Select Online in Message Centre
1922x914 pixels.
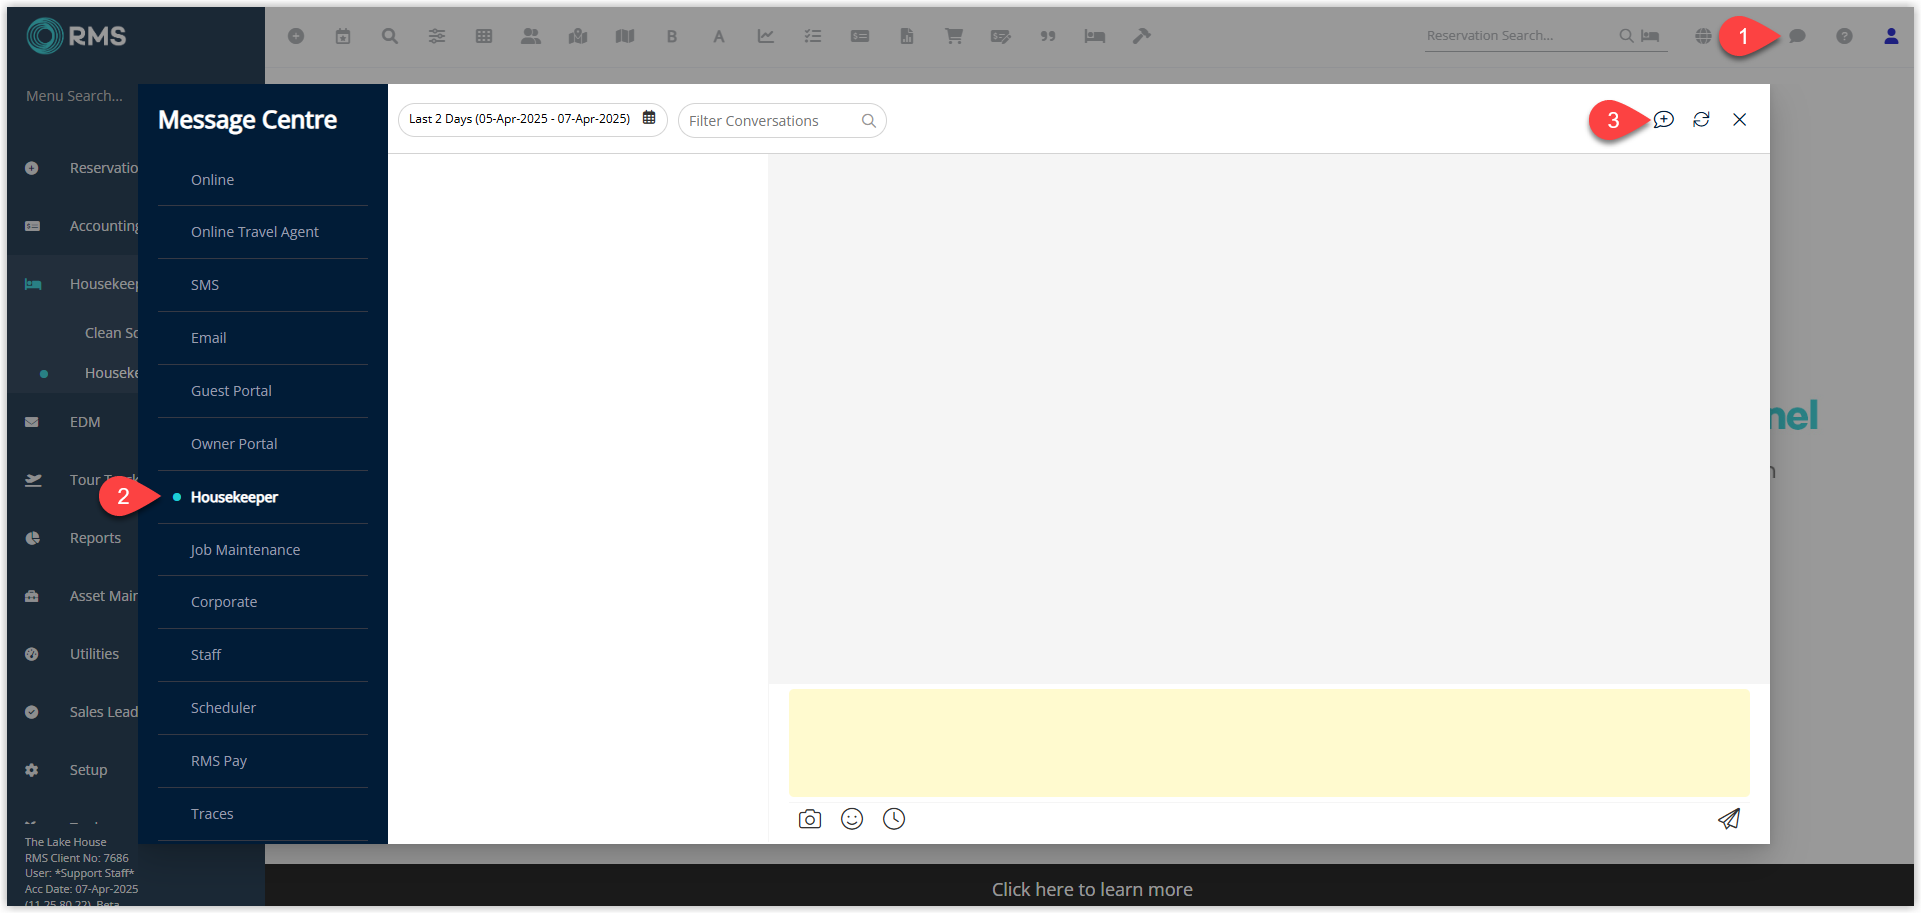pos(212,180)
